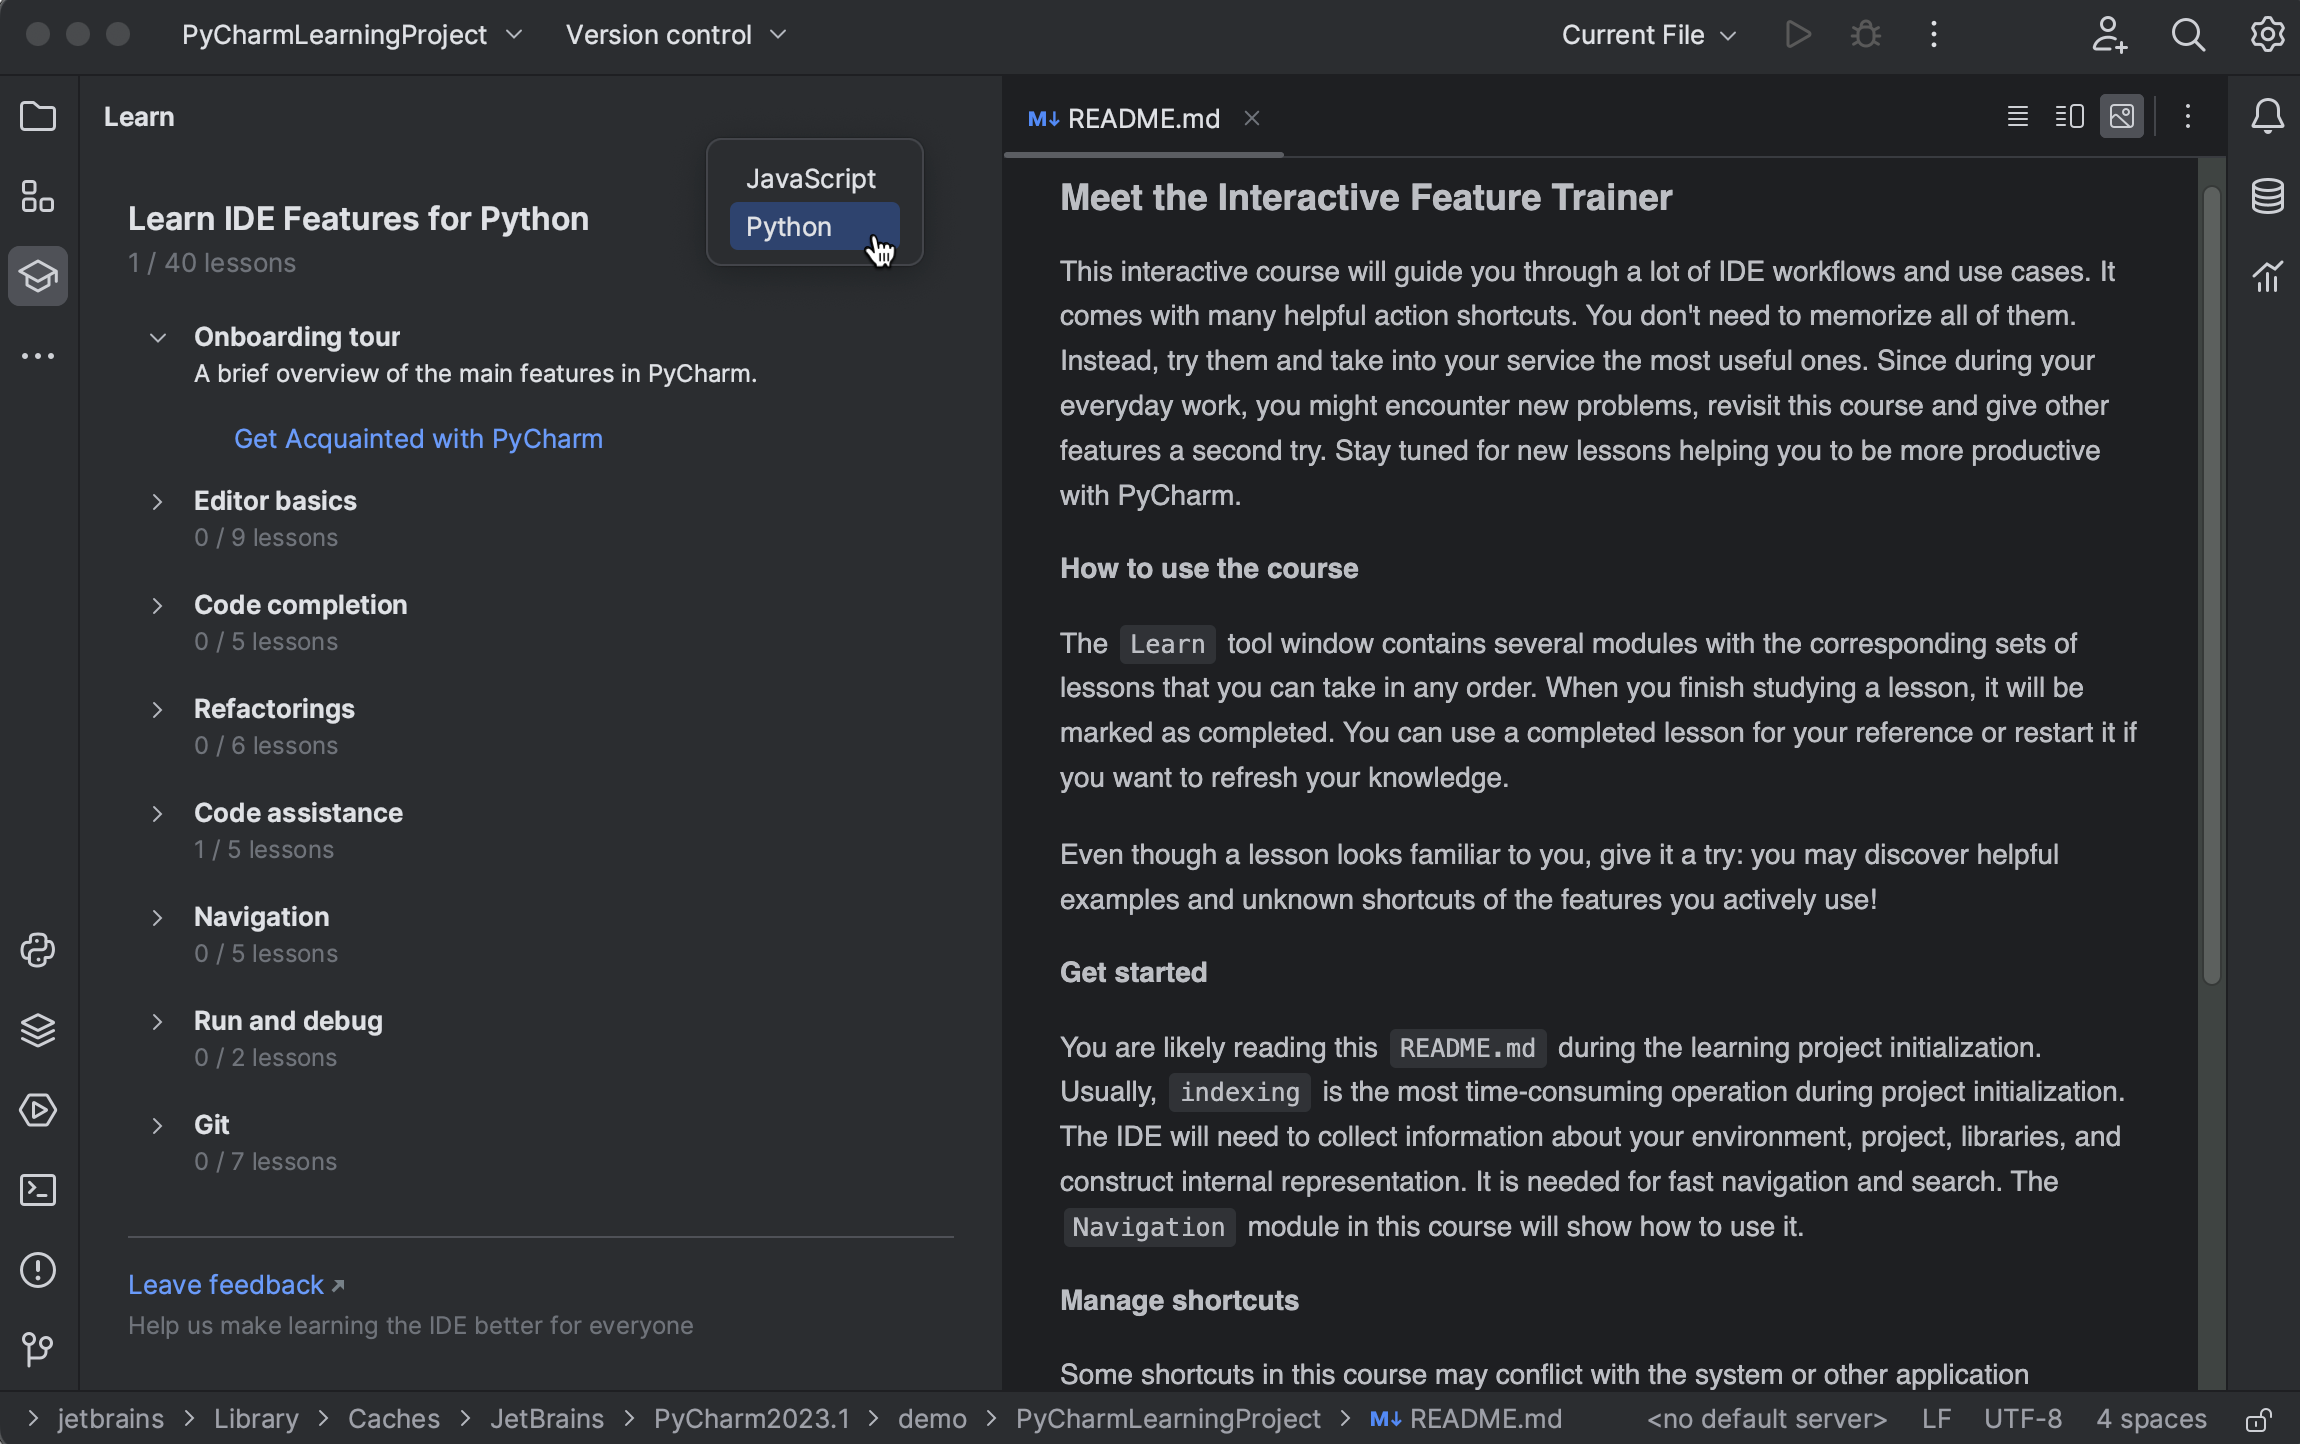Select Python in the language popup
Image resolution: width=2300 pixels, height=1444 pixels.
812,227
